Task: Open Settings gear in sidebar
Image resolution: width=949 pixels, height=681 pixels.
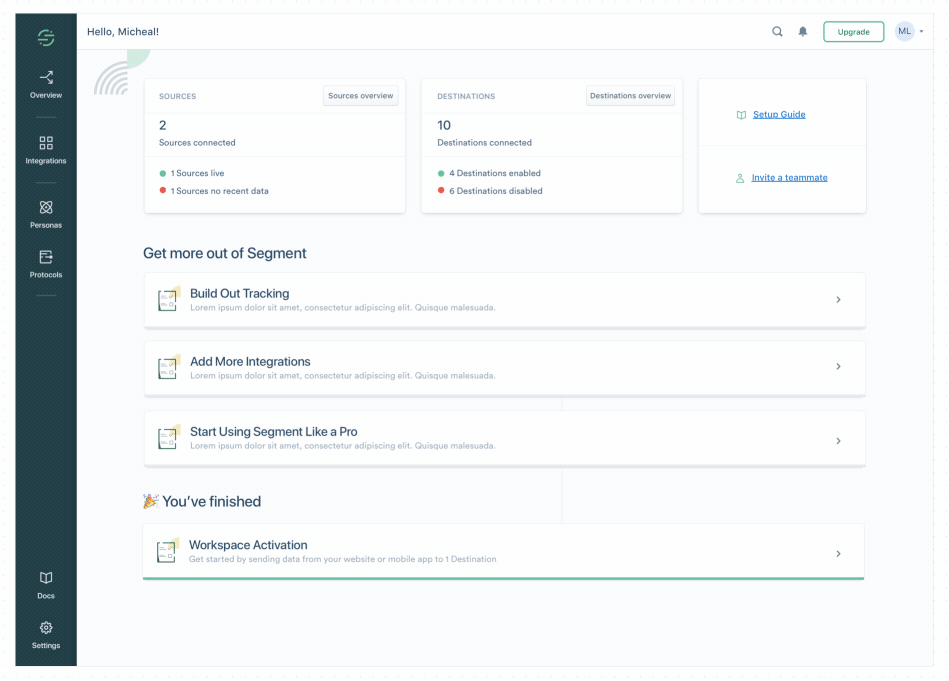Action: pos(46,635)
